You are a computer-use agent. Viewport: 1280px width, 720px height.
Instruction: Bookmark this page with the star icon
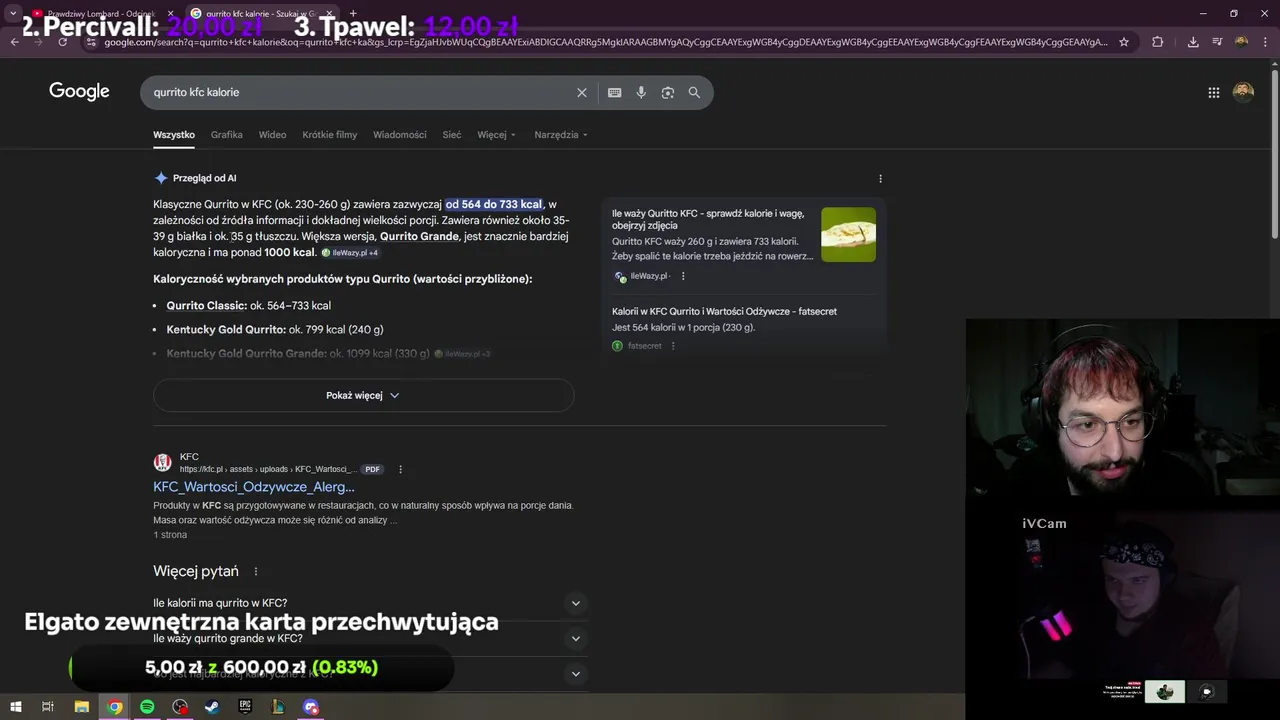(1124, 42)
